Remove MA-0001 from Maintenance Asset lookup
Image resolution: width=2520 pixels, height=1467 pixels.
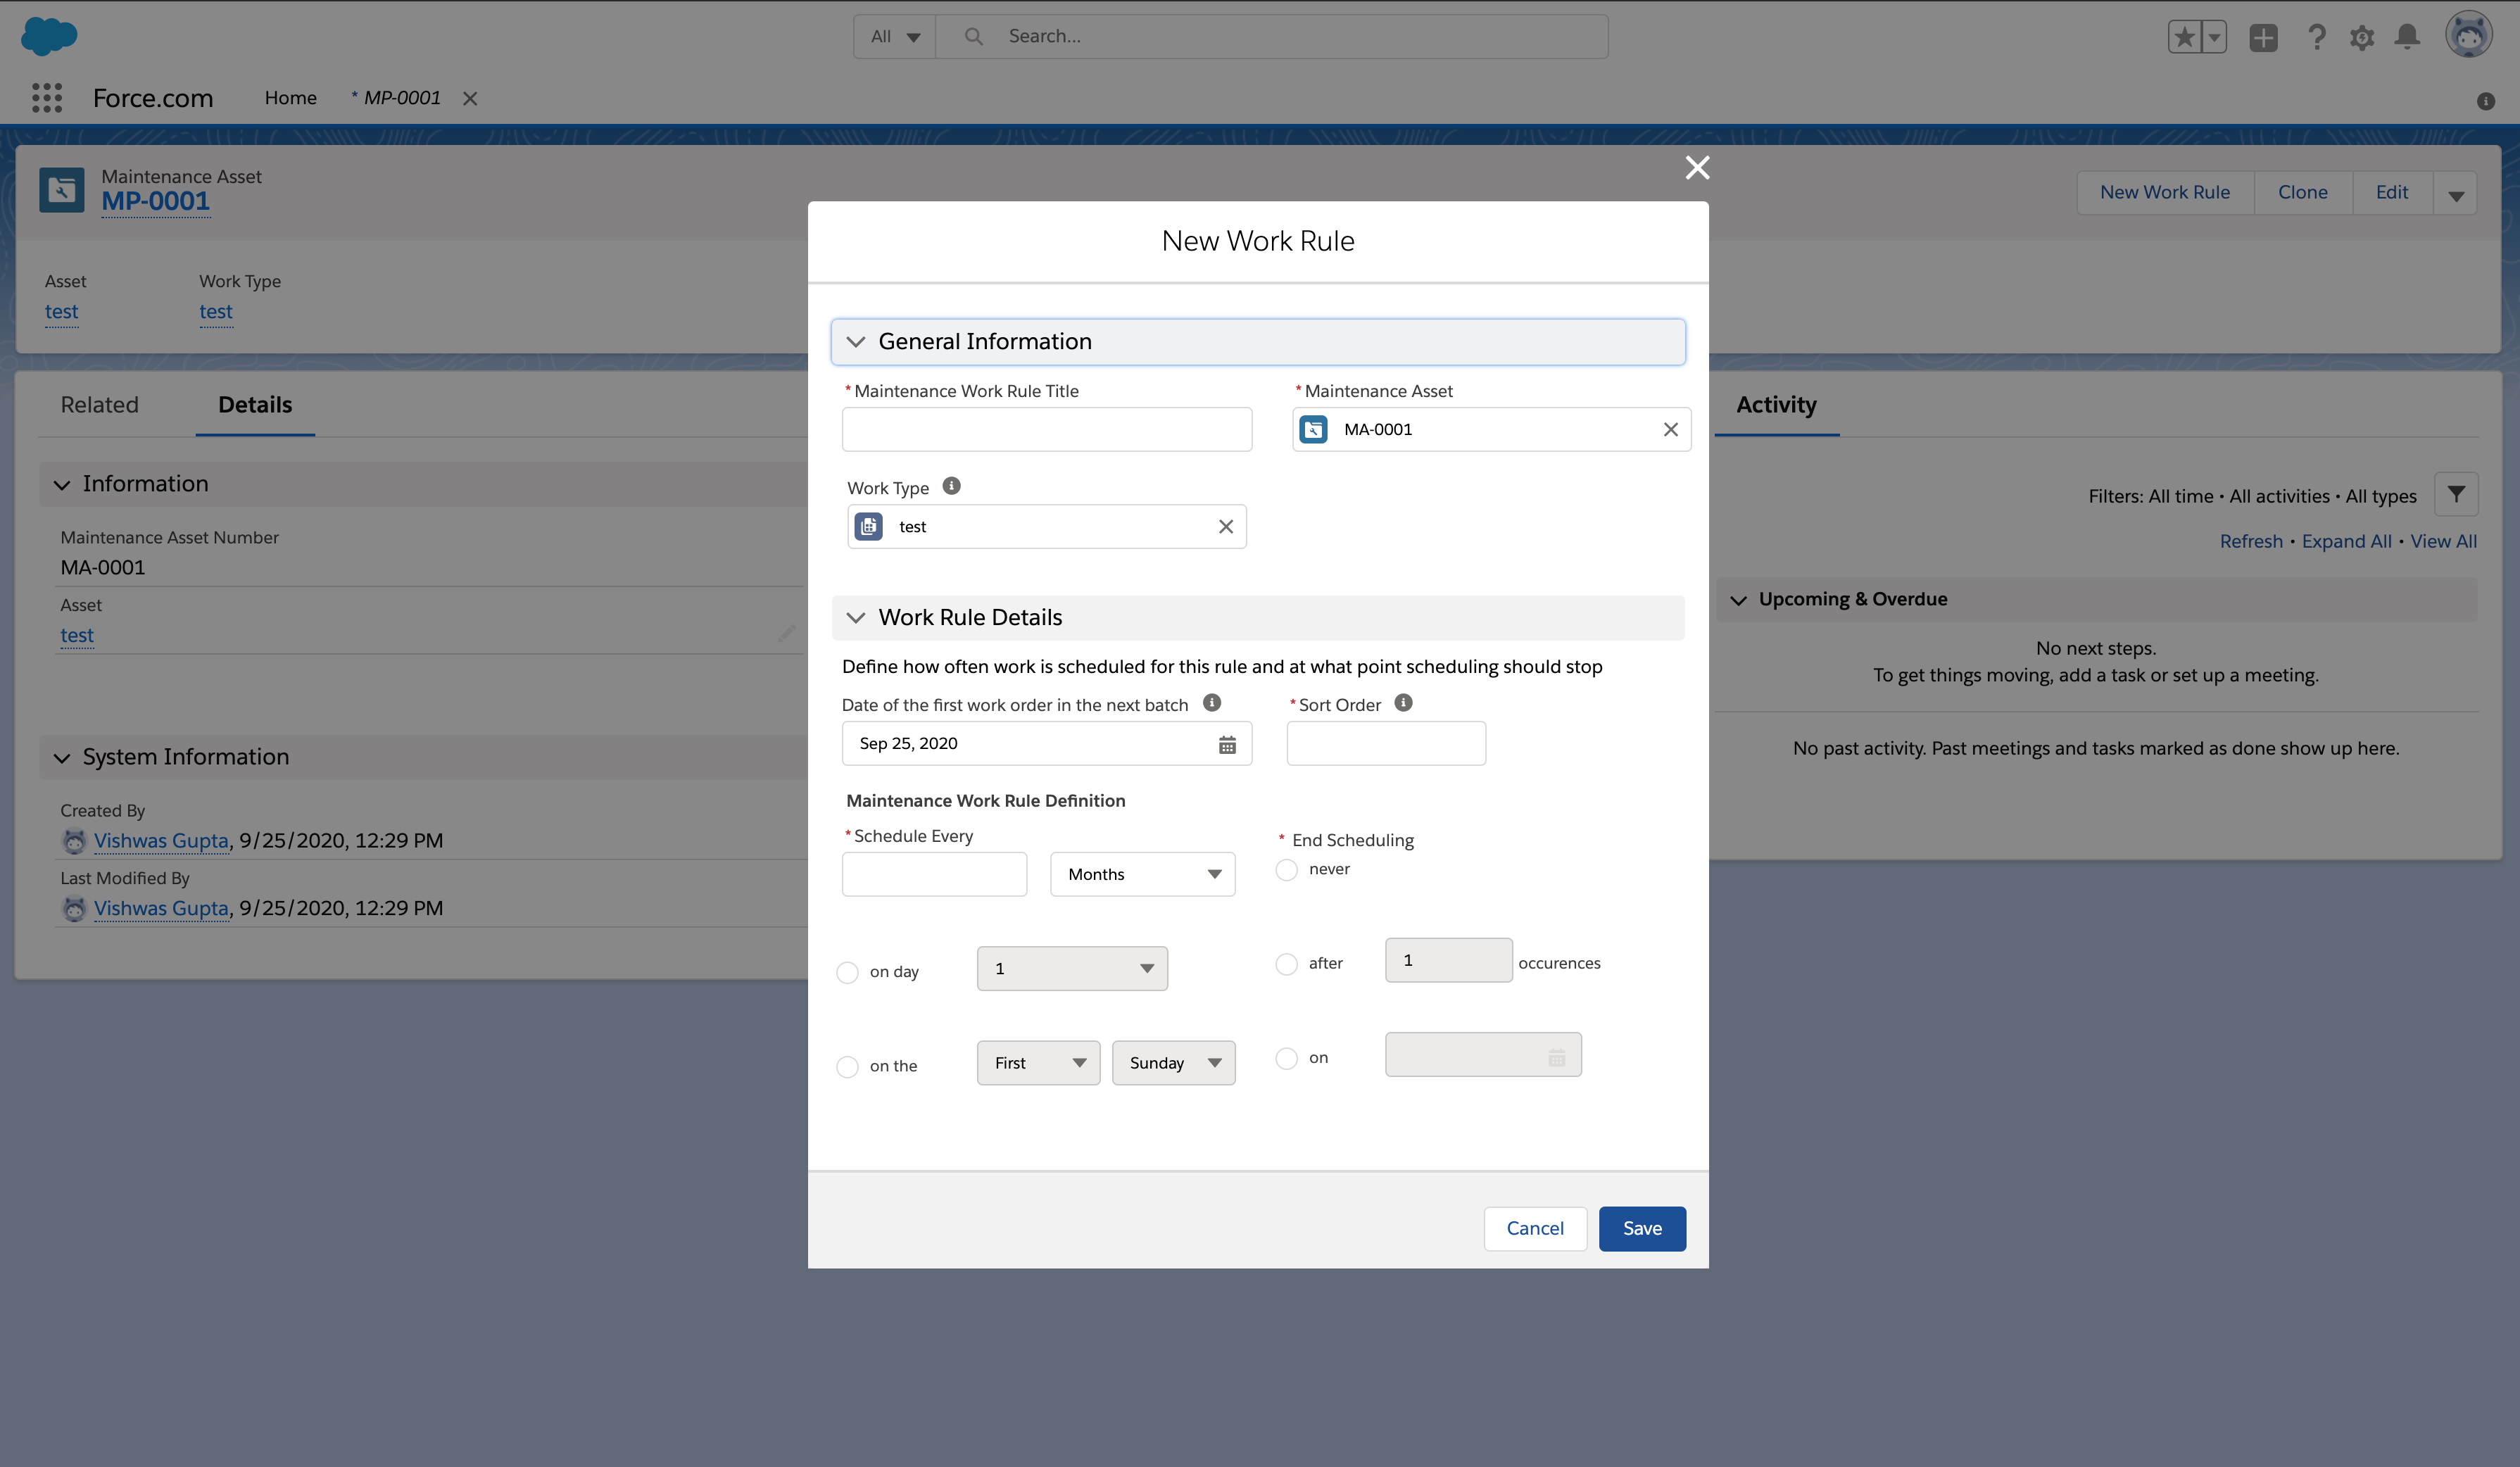(x=1670, y=429)
